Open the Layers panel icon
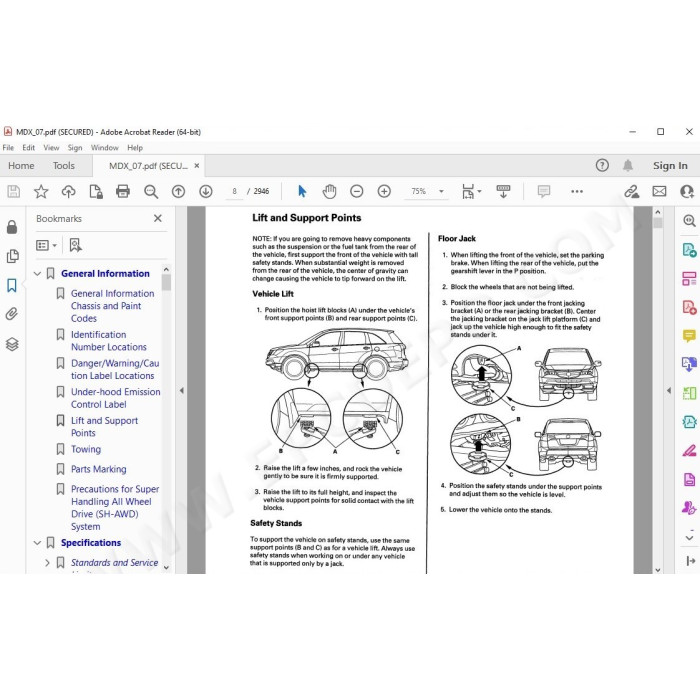This screenshot has width=700, height=700. click(12, 344)
